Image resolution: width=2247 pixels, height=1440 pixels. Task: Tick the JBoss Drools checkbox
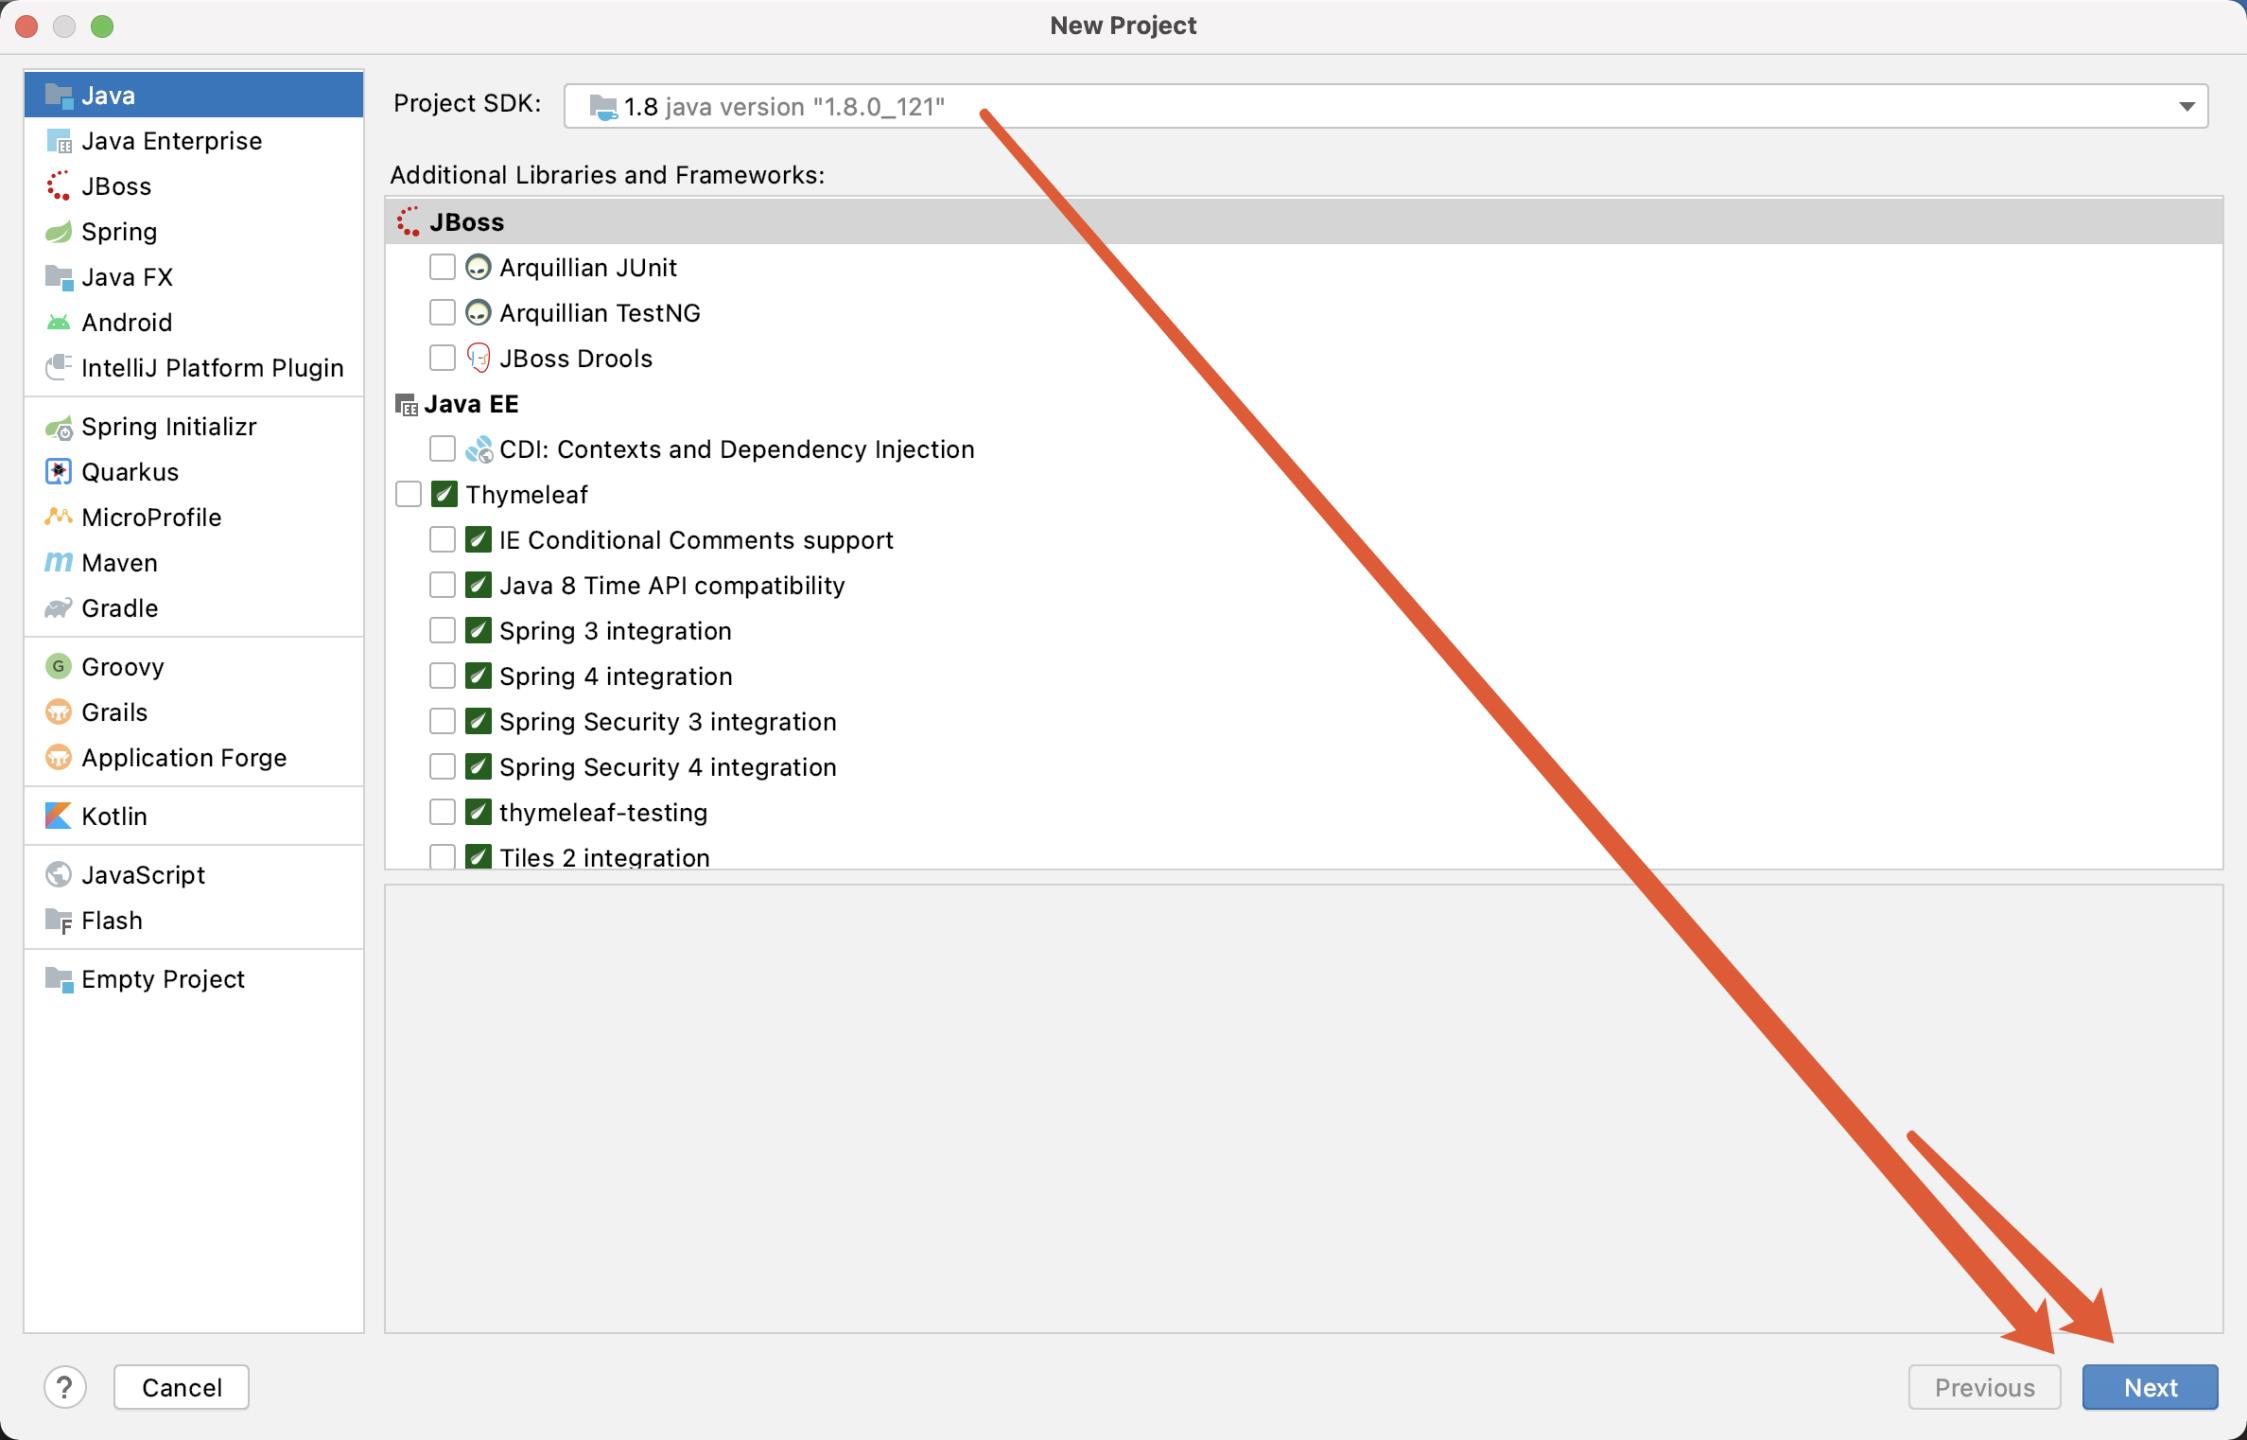tap(442, 358)
